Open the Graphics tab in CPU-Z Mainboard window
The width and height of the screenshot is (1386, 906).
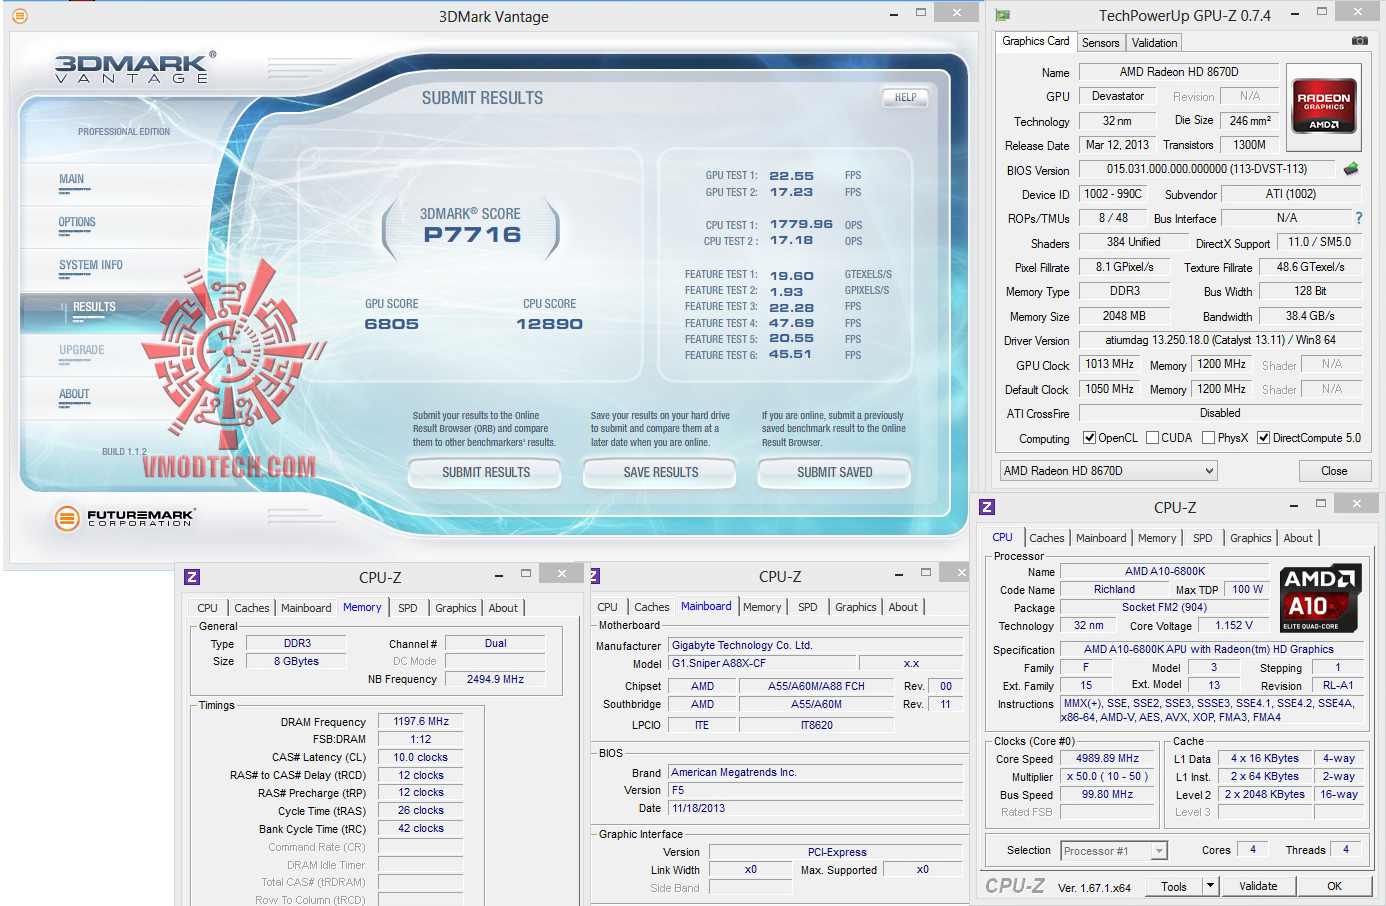(x=855, y=607)
